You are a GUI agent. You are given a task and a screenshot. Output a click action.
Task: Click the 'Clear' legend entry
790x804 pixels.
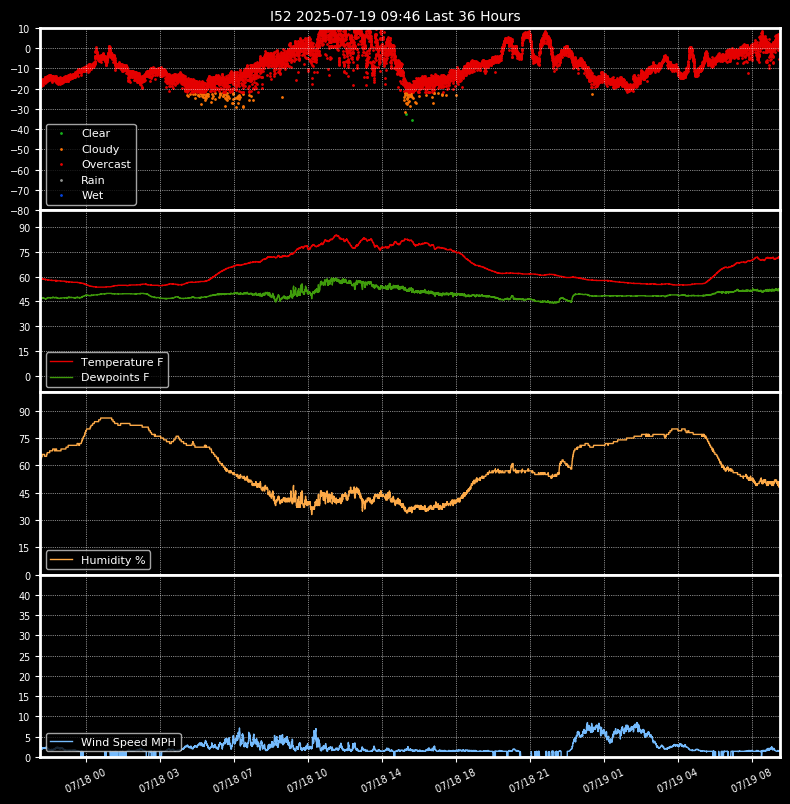pyautogui.click(x=96, y=133)
